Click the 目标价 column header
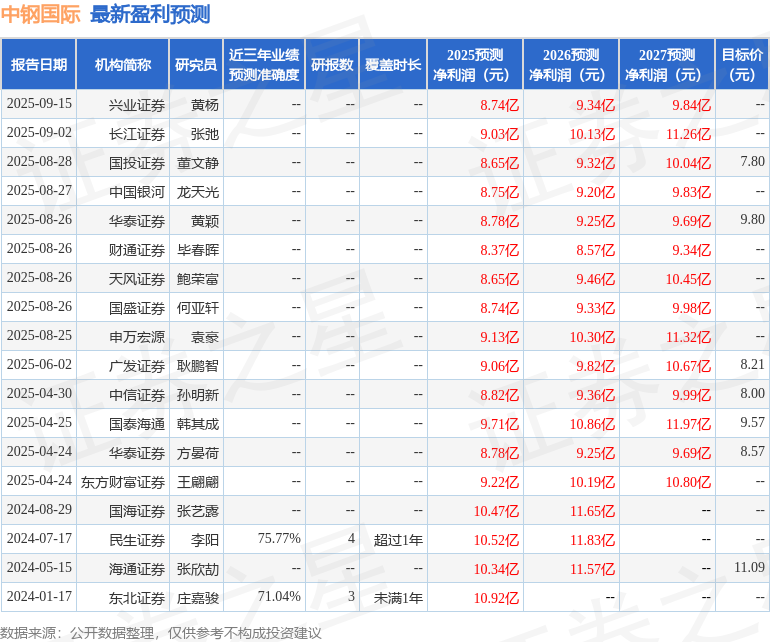 pyautogui.click(x=742, y=64)
